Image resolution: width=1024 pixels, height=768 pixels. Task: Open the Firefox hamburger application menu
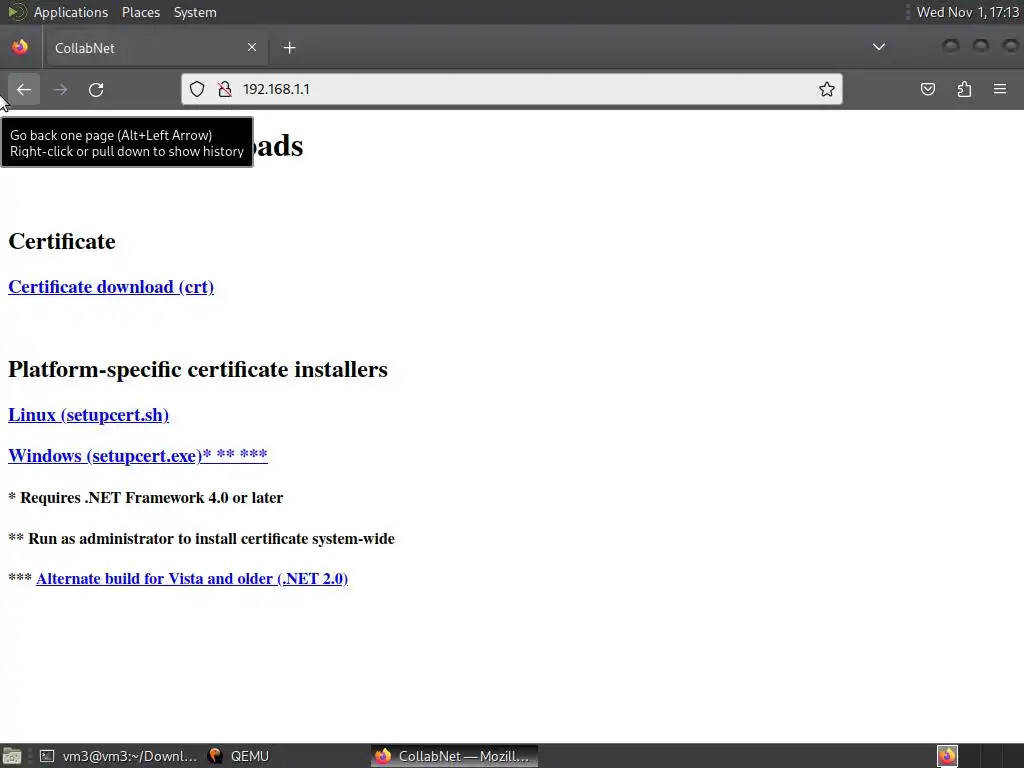click(1000, 89)
